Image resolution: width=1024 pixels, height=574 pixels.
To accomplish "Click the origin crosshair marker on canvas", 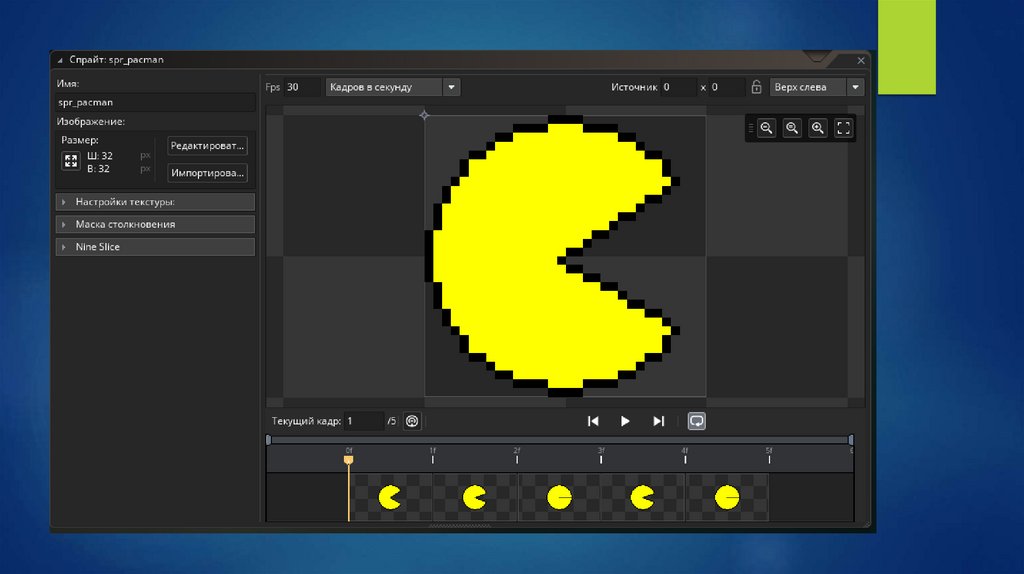I will tap(424, 116).
